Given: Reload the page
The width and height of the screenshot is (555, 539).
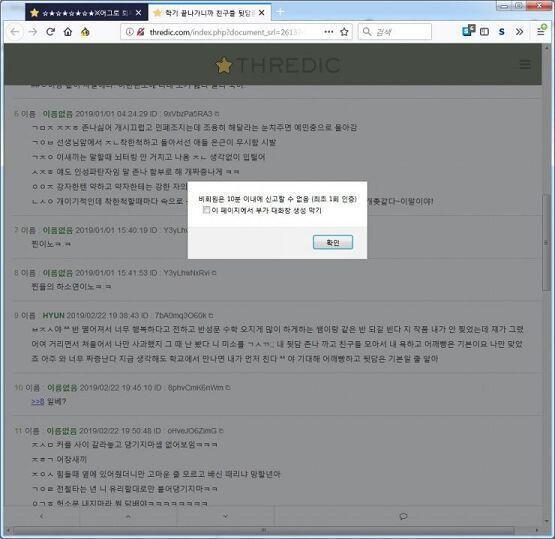Looking at the screenshot, I should (50, 32).
